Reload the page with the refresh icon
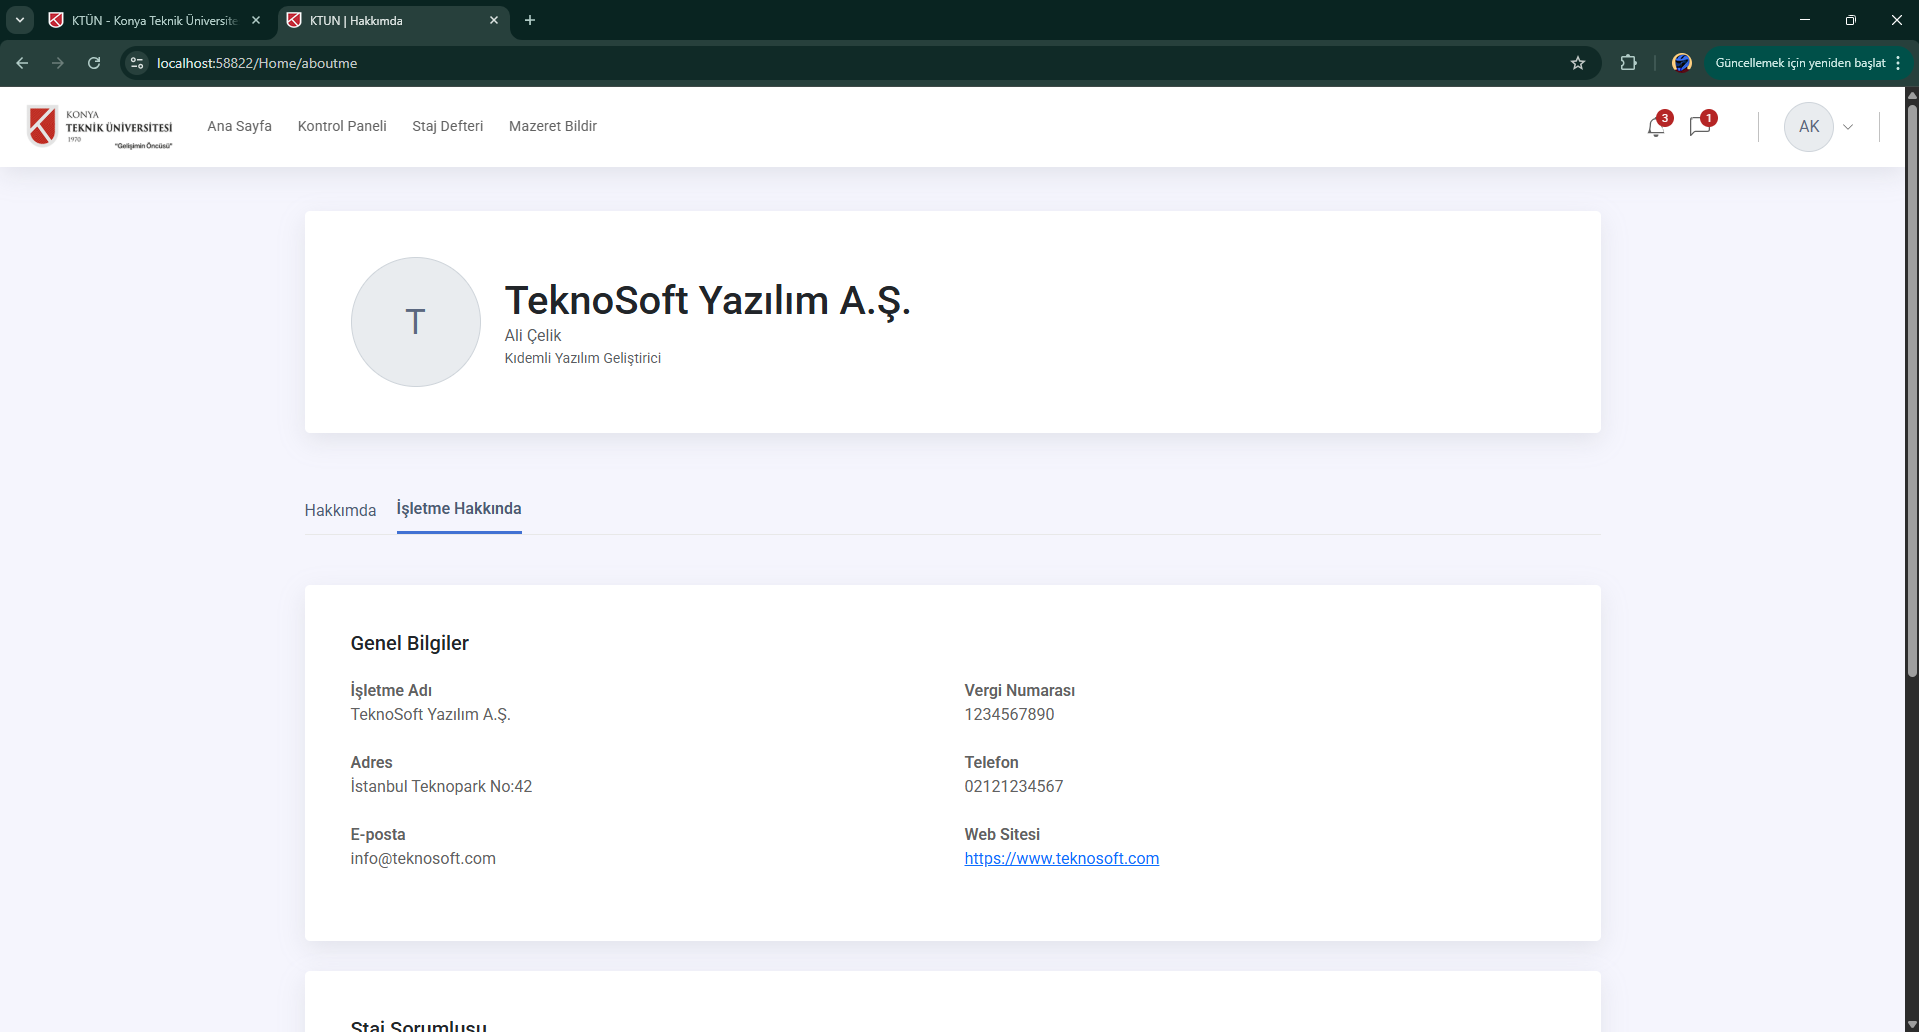 94,63
